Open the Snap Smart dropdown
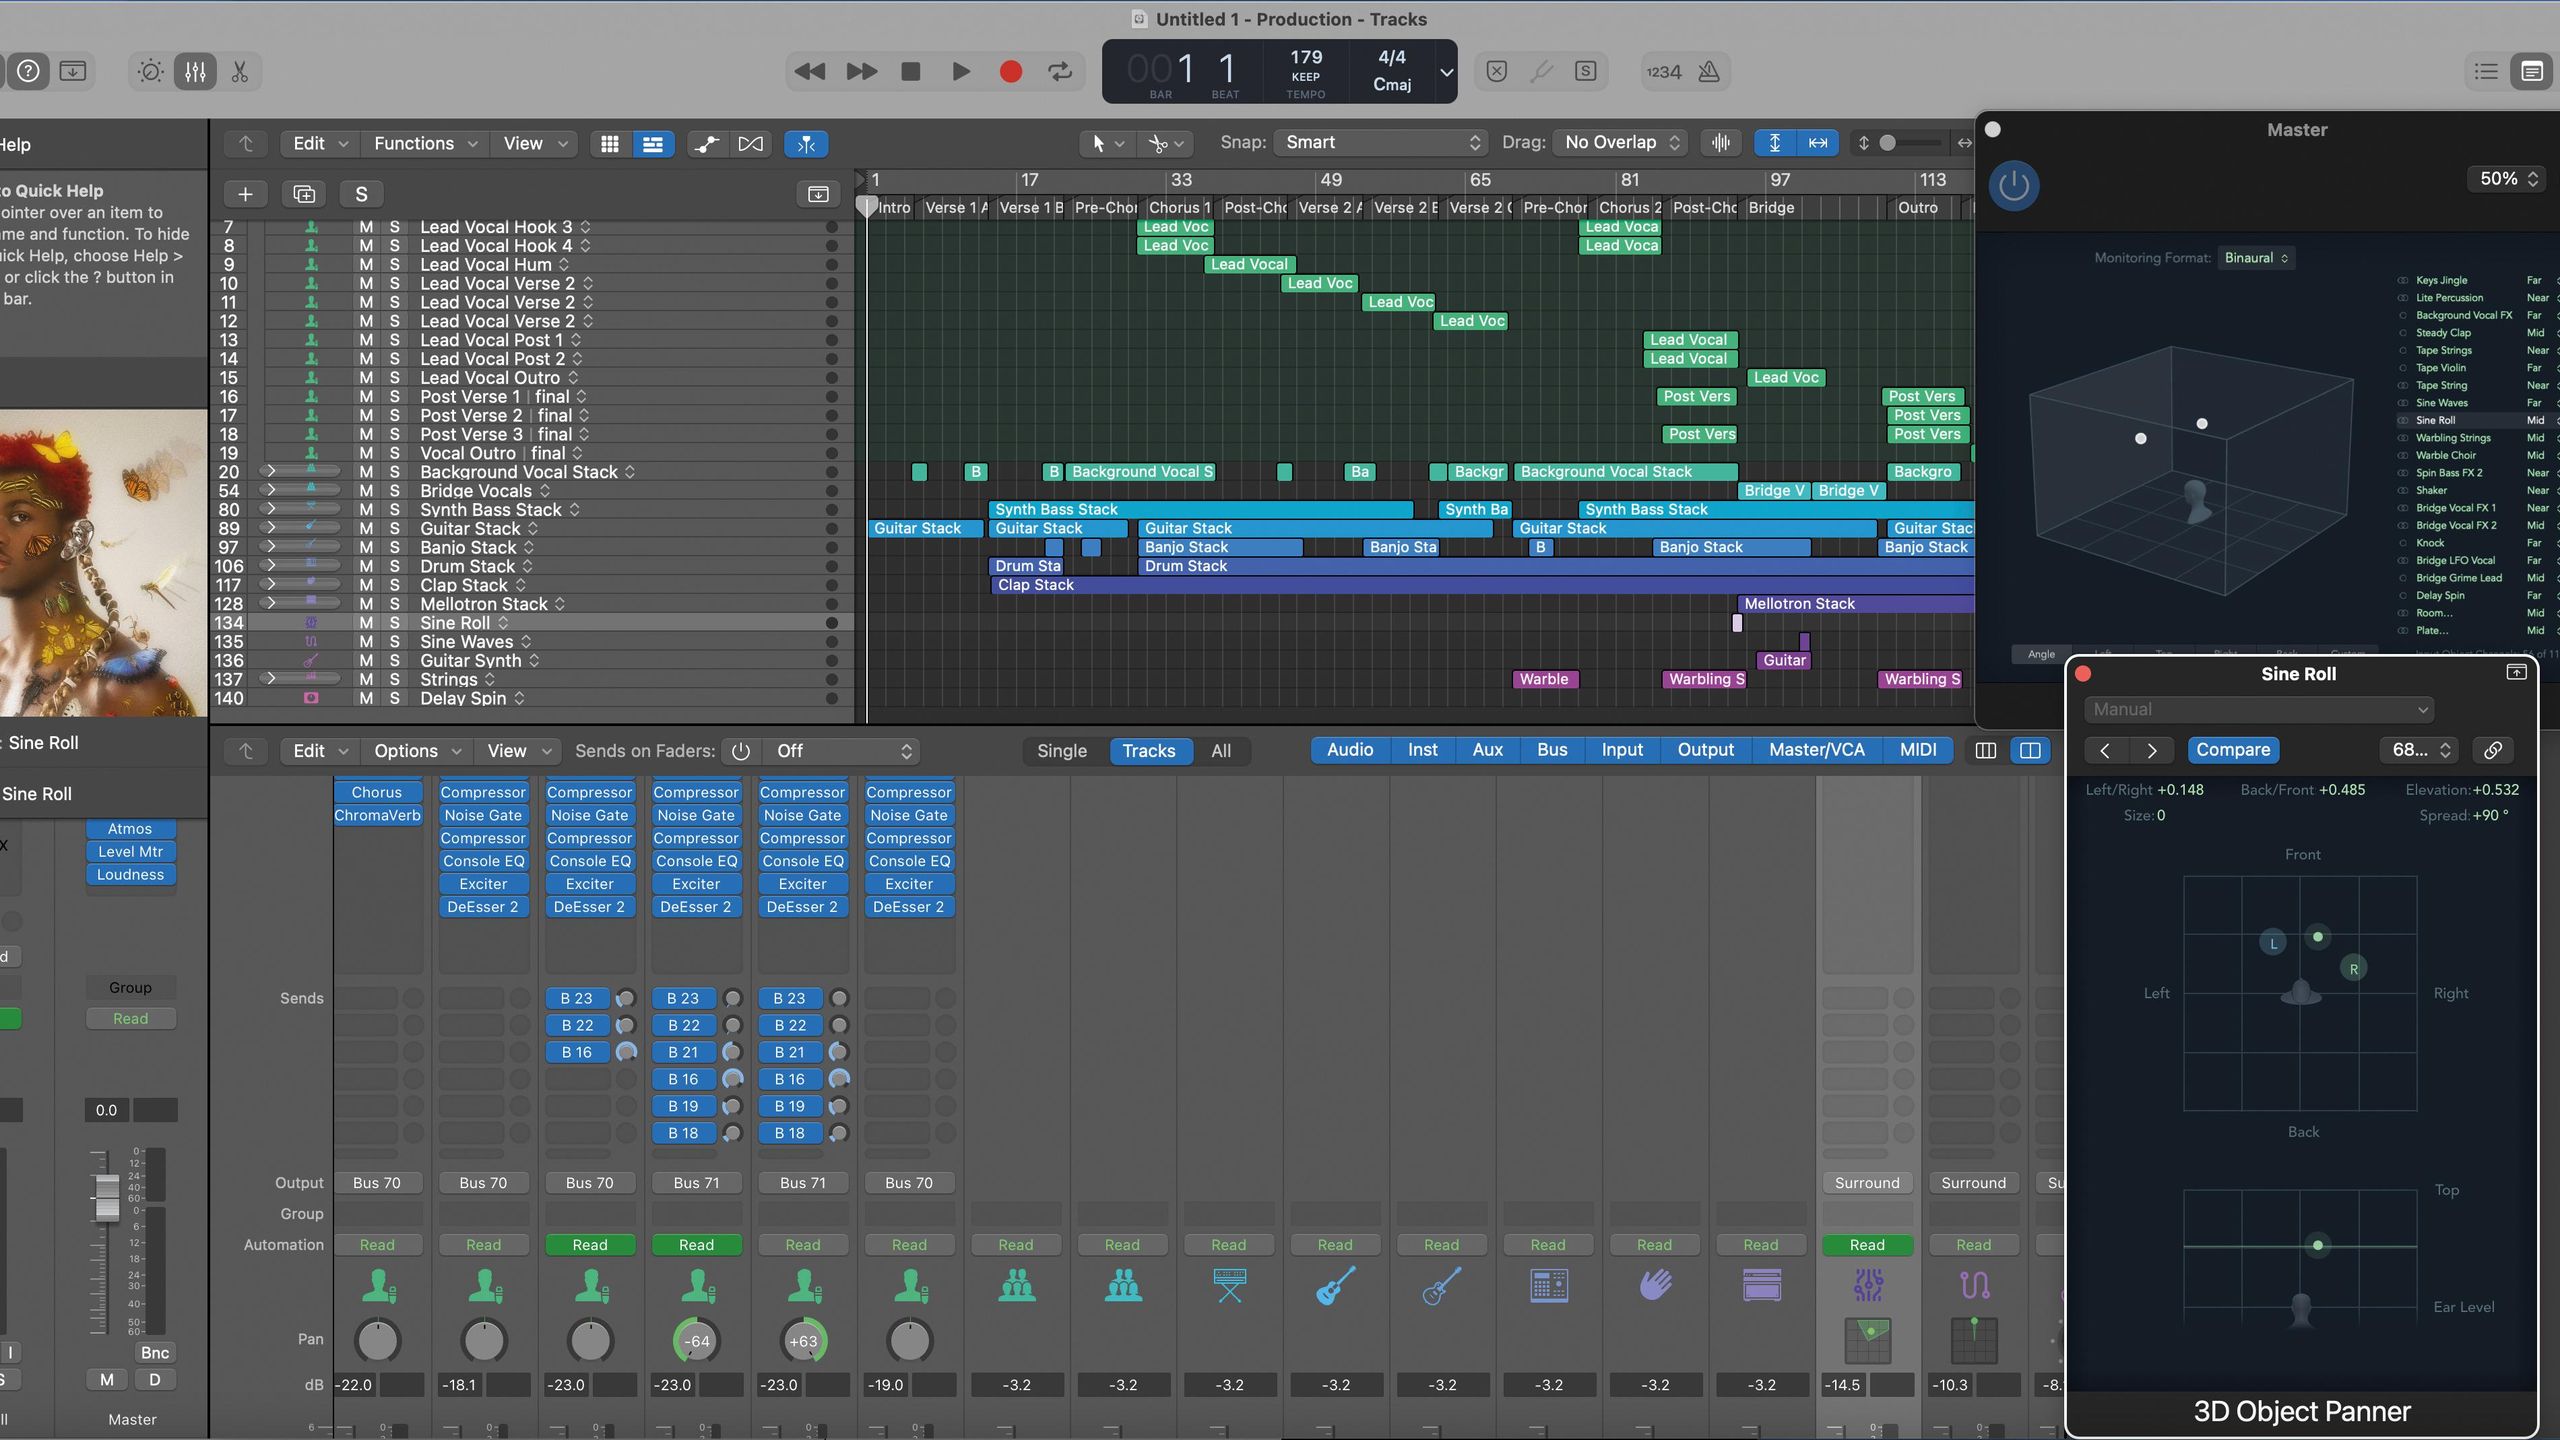Viewport: 2560px width, 1440px height. pyautogui.click(x=1380, y=143)
